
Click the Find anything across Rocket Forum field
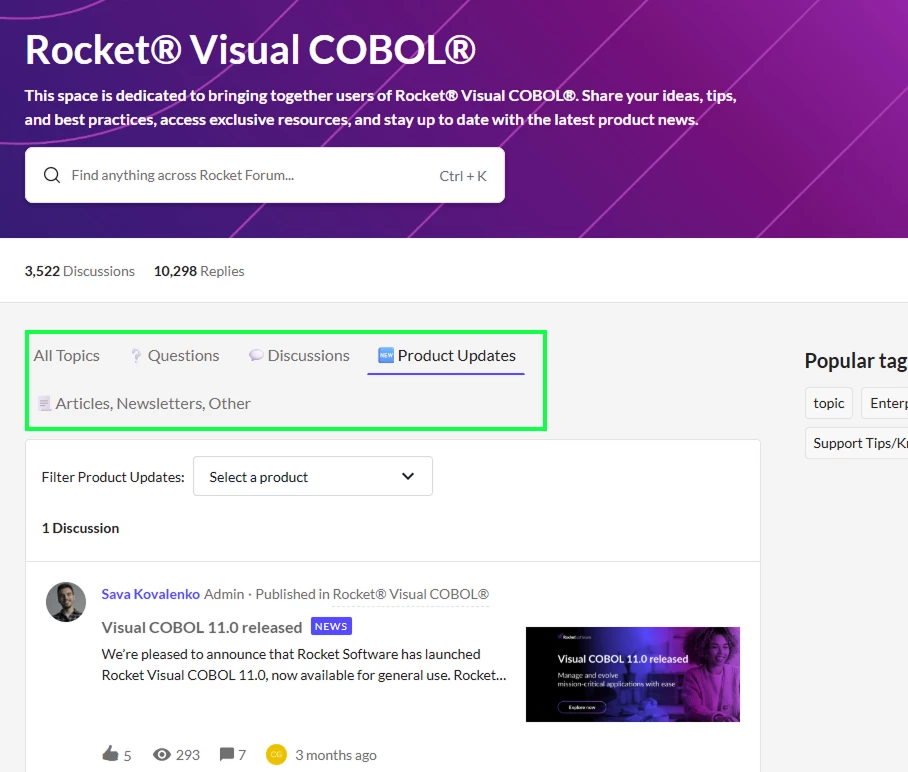point(265,175)
